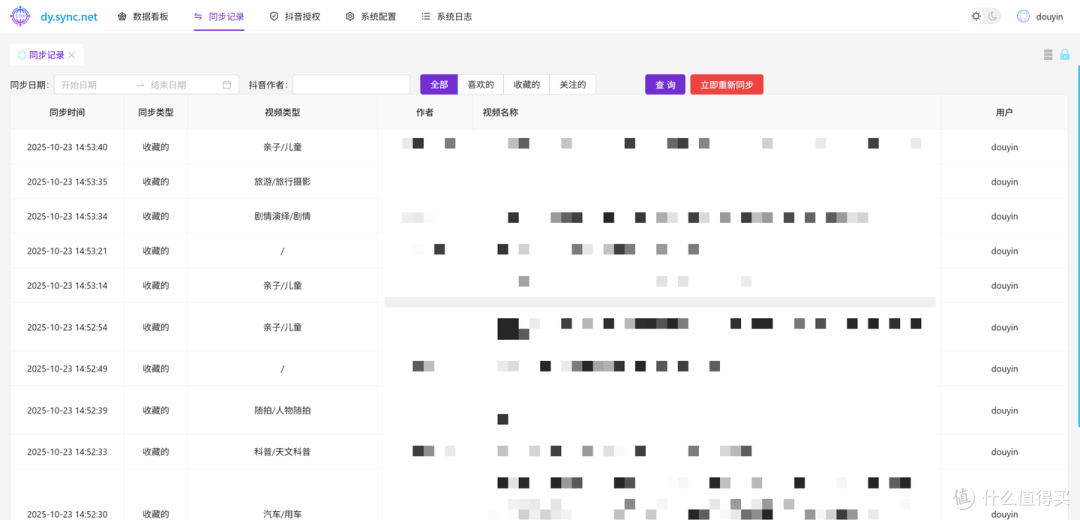Select the 2025-10-23 14:53:14 time cell
This screenshot has height=520, width=1080.
coord(67,285)
